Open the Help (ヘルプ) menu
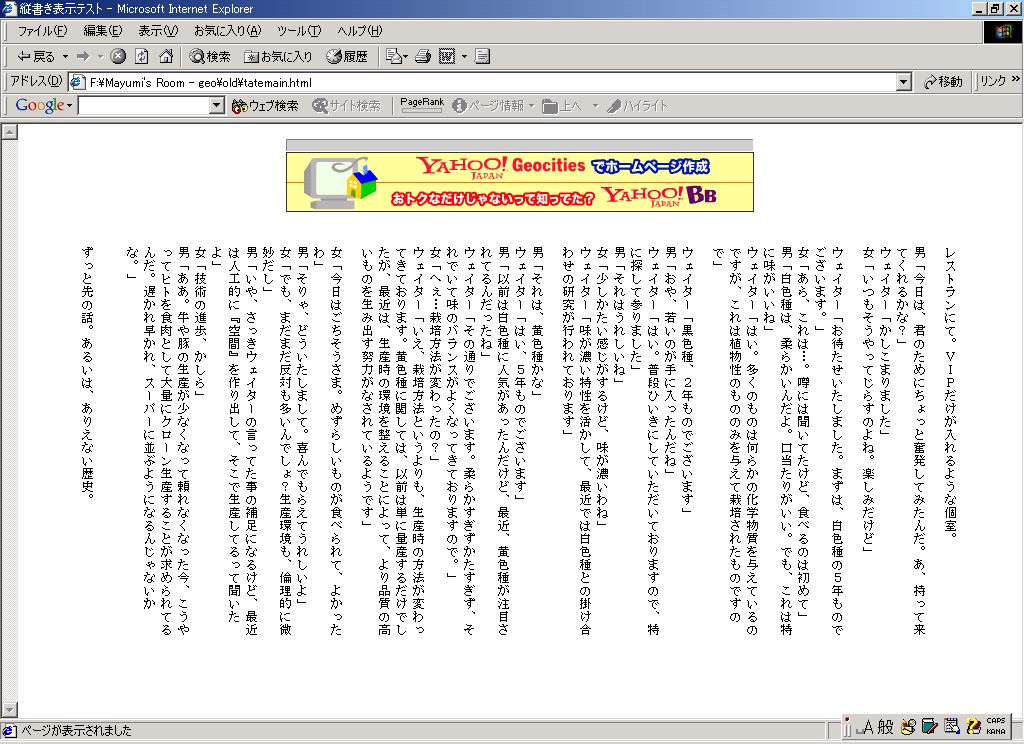This screenshot has height=744, width=1024. tap(360, 31)
